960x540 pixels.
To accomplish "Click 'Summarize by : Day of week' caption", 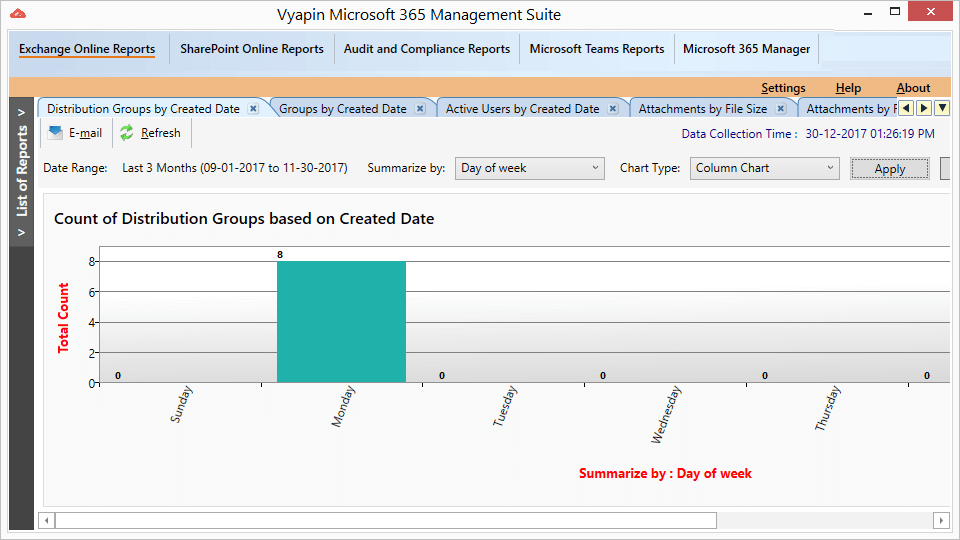I will (665, 473).
